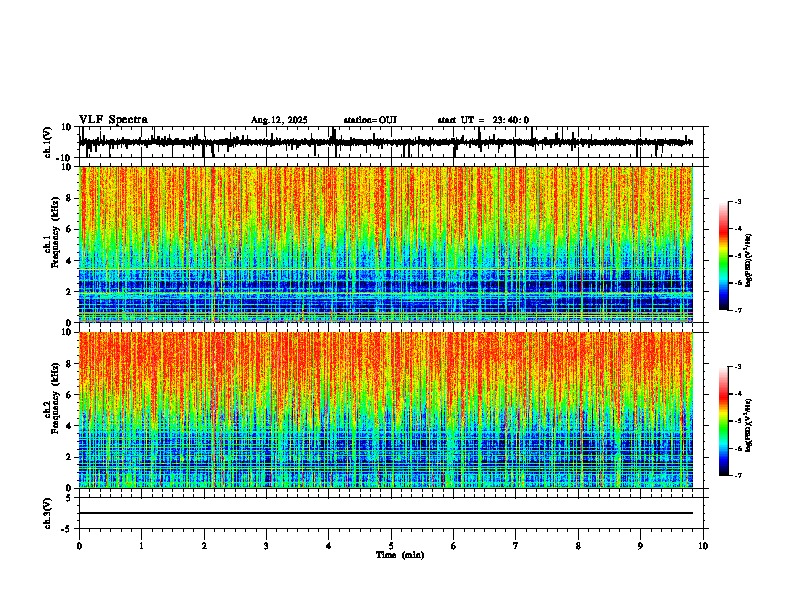Click the "1" tick on the time axis
This screenshot has width=792, height=612.
tap(141, 546)
